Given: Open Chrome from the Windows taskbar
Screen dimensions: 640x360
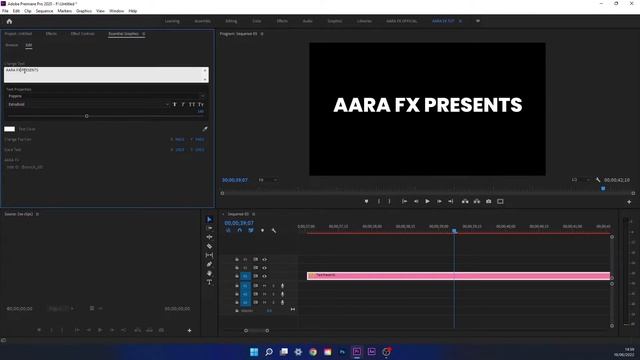Looking at the screenshot, I should pyautogui.click(x=313, y=352).
